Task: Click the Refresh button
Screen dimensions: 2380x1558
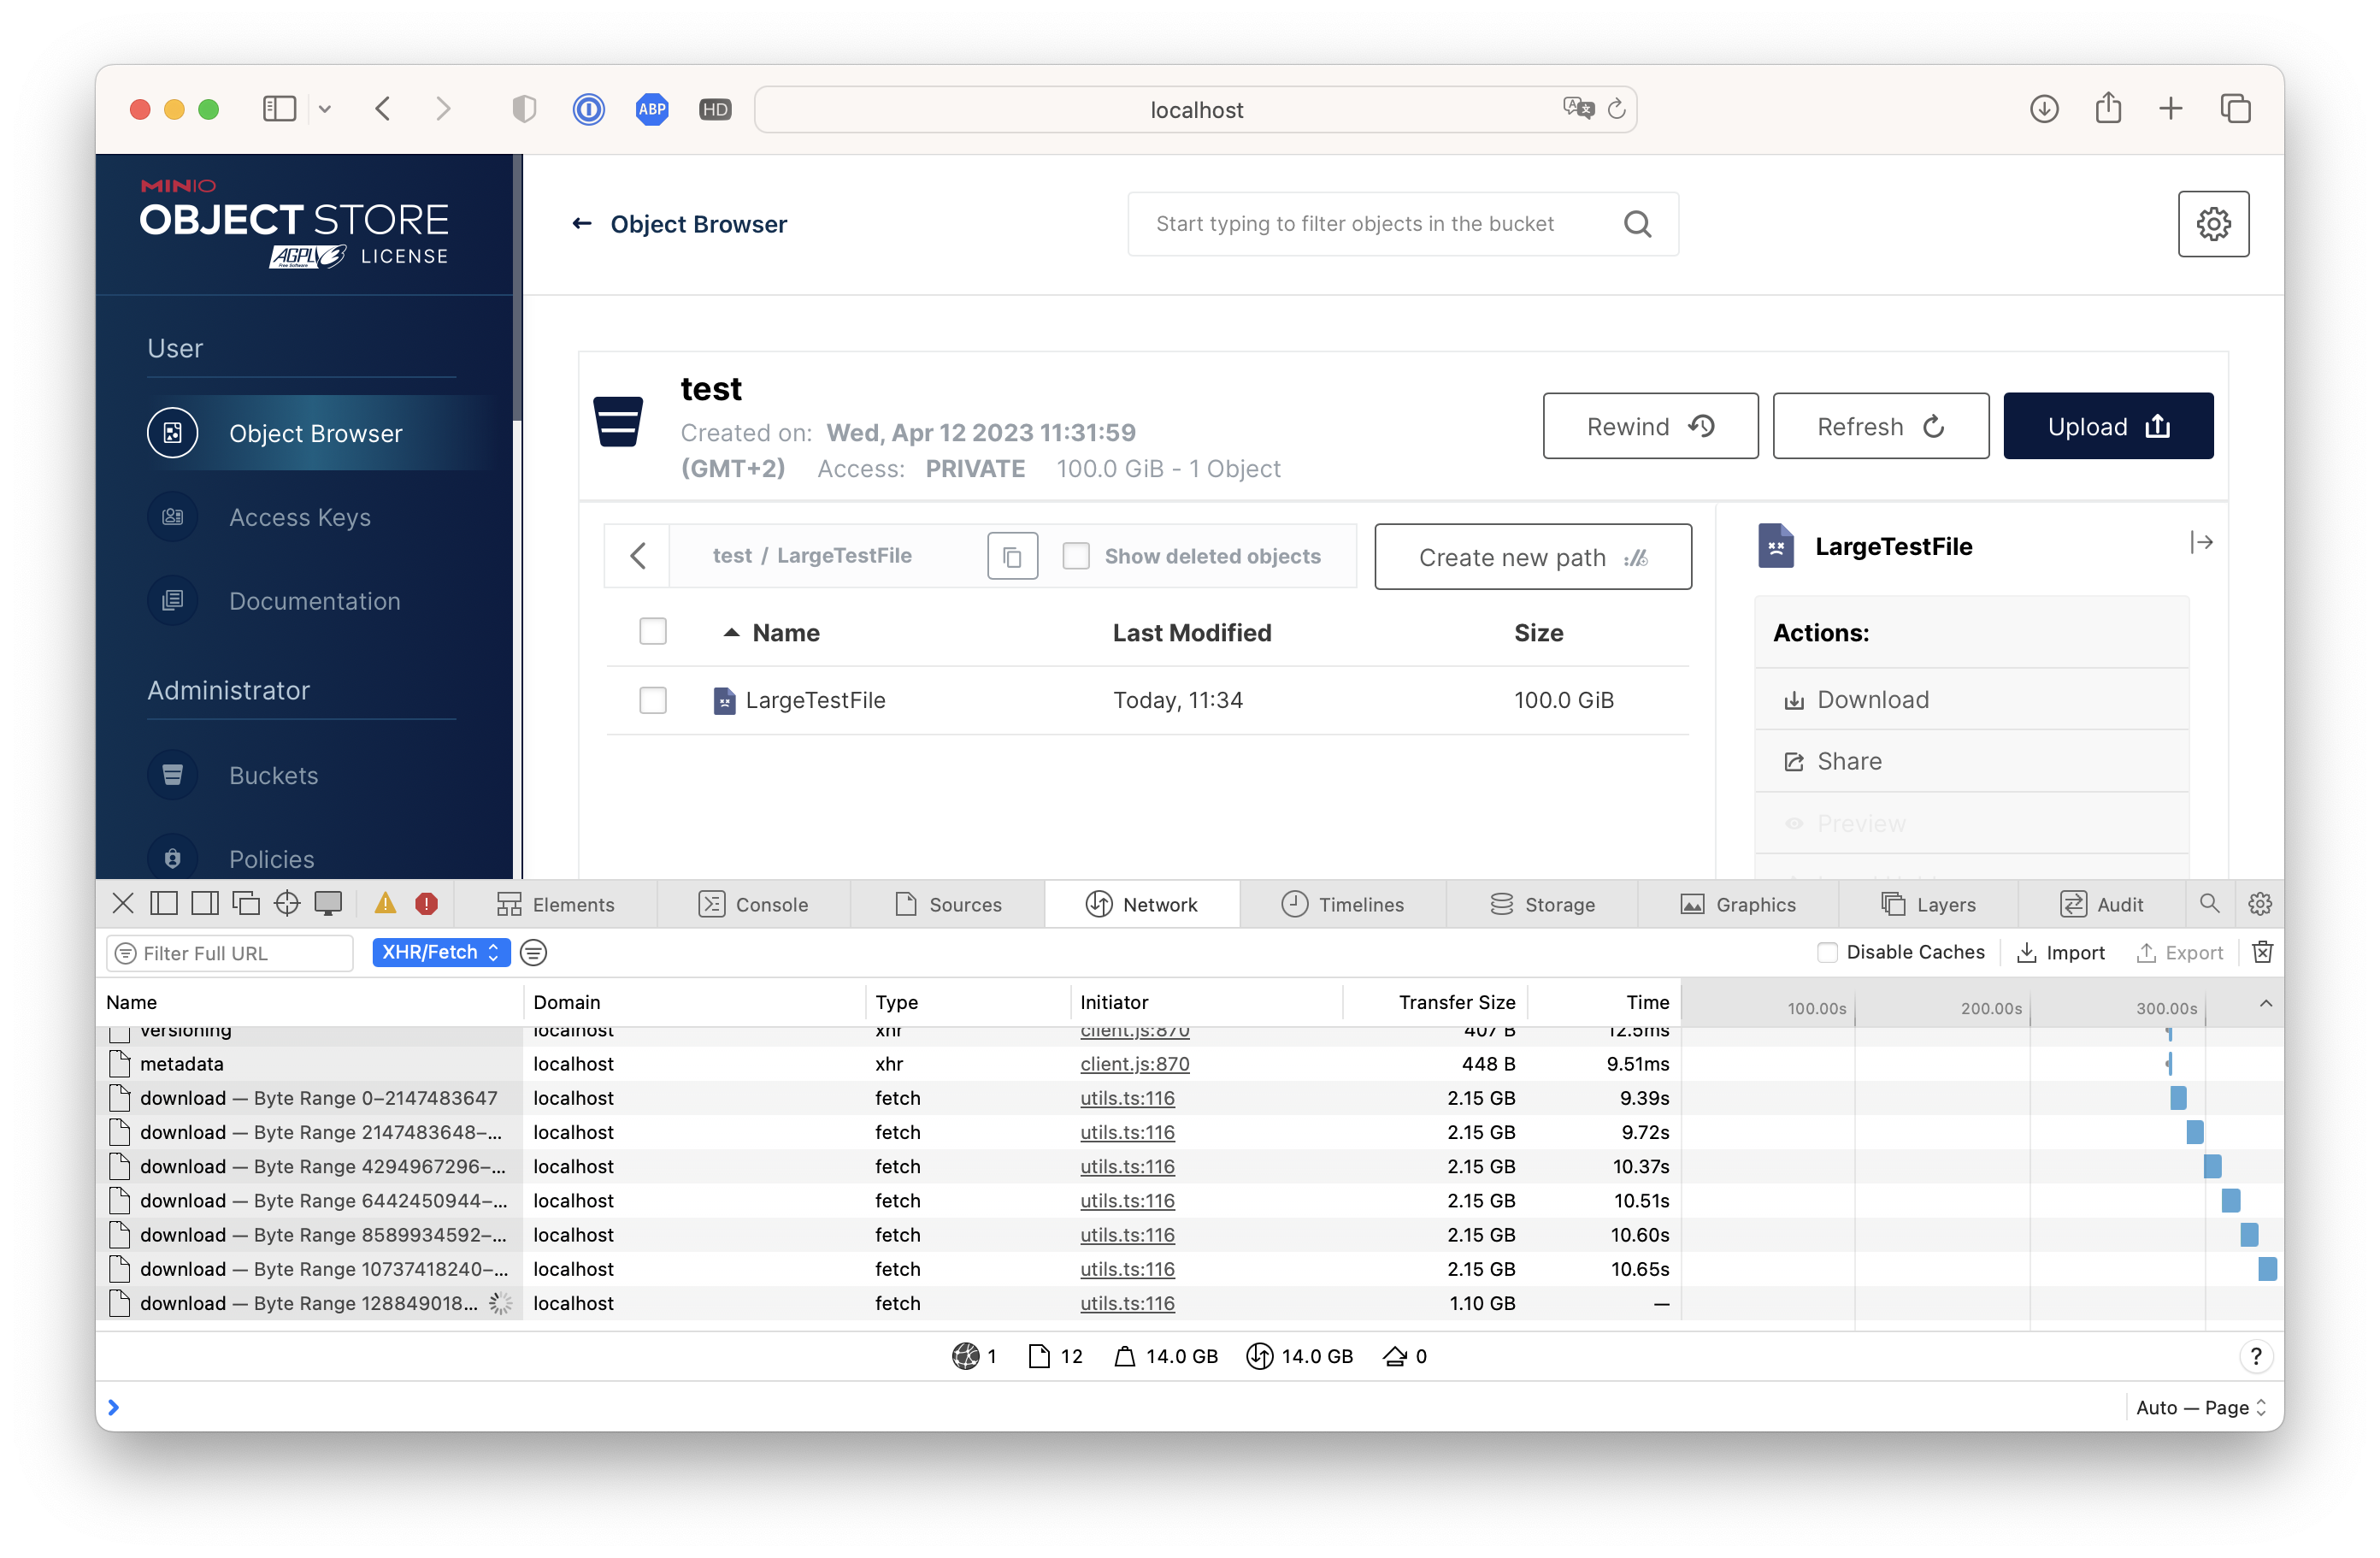Action: [x=1880, y=427]
